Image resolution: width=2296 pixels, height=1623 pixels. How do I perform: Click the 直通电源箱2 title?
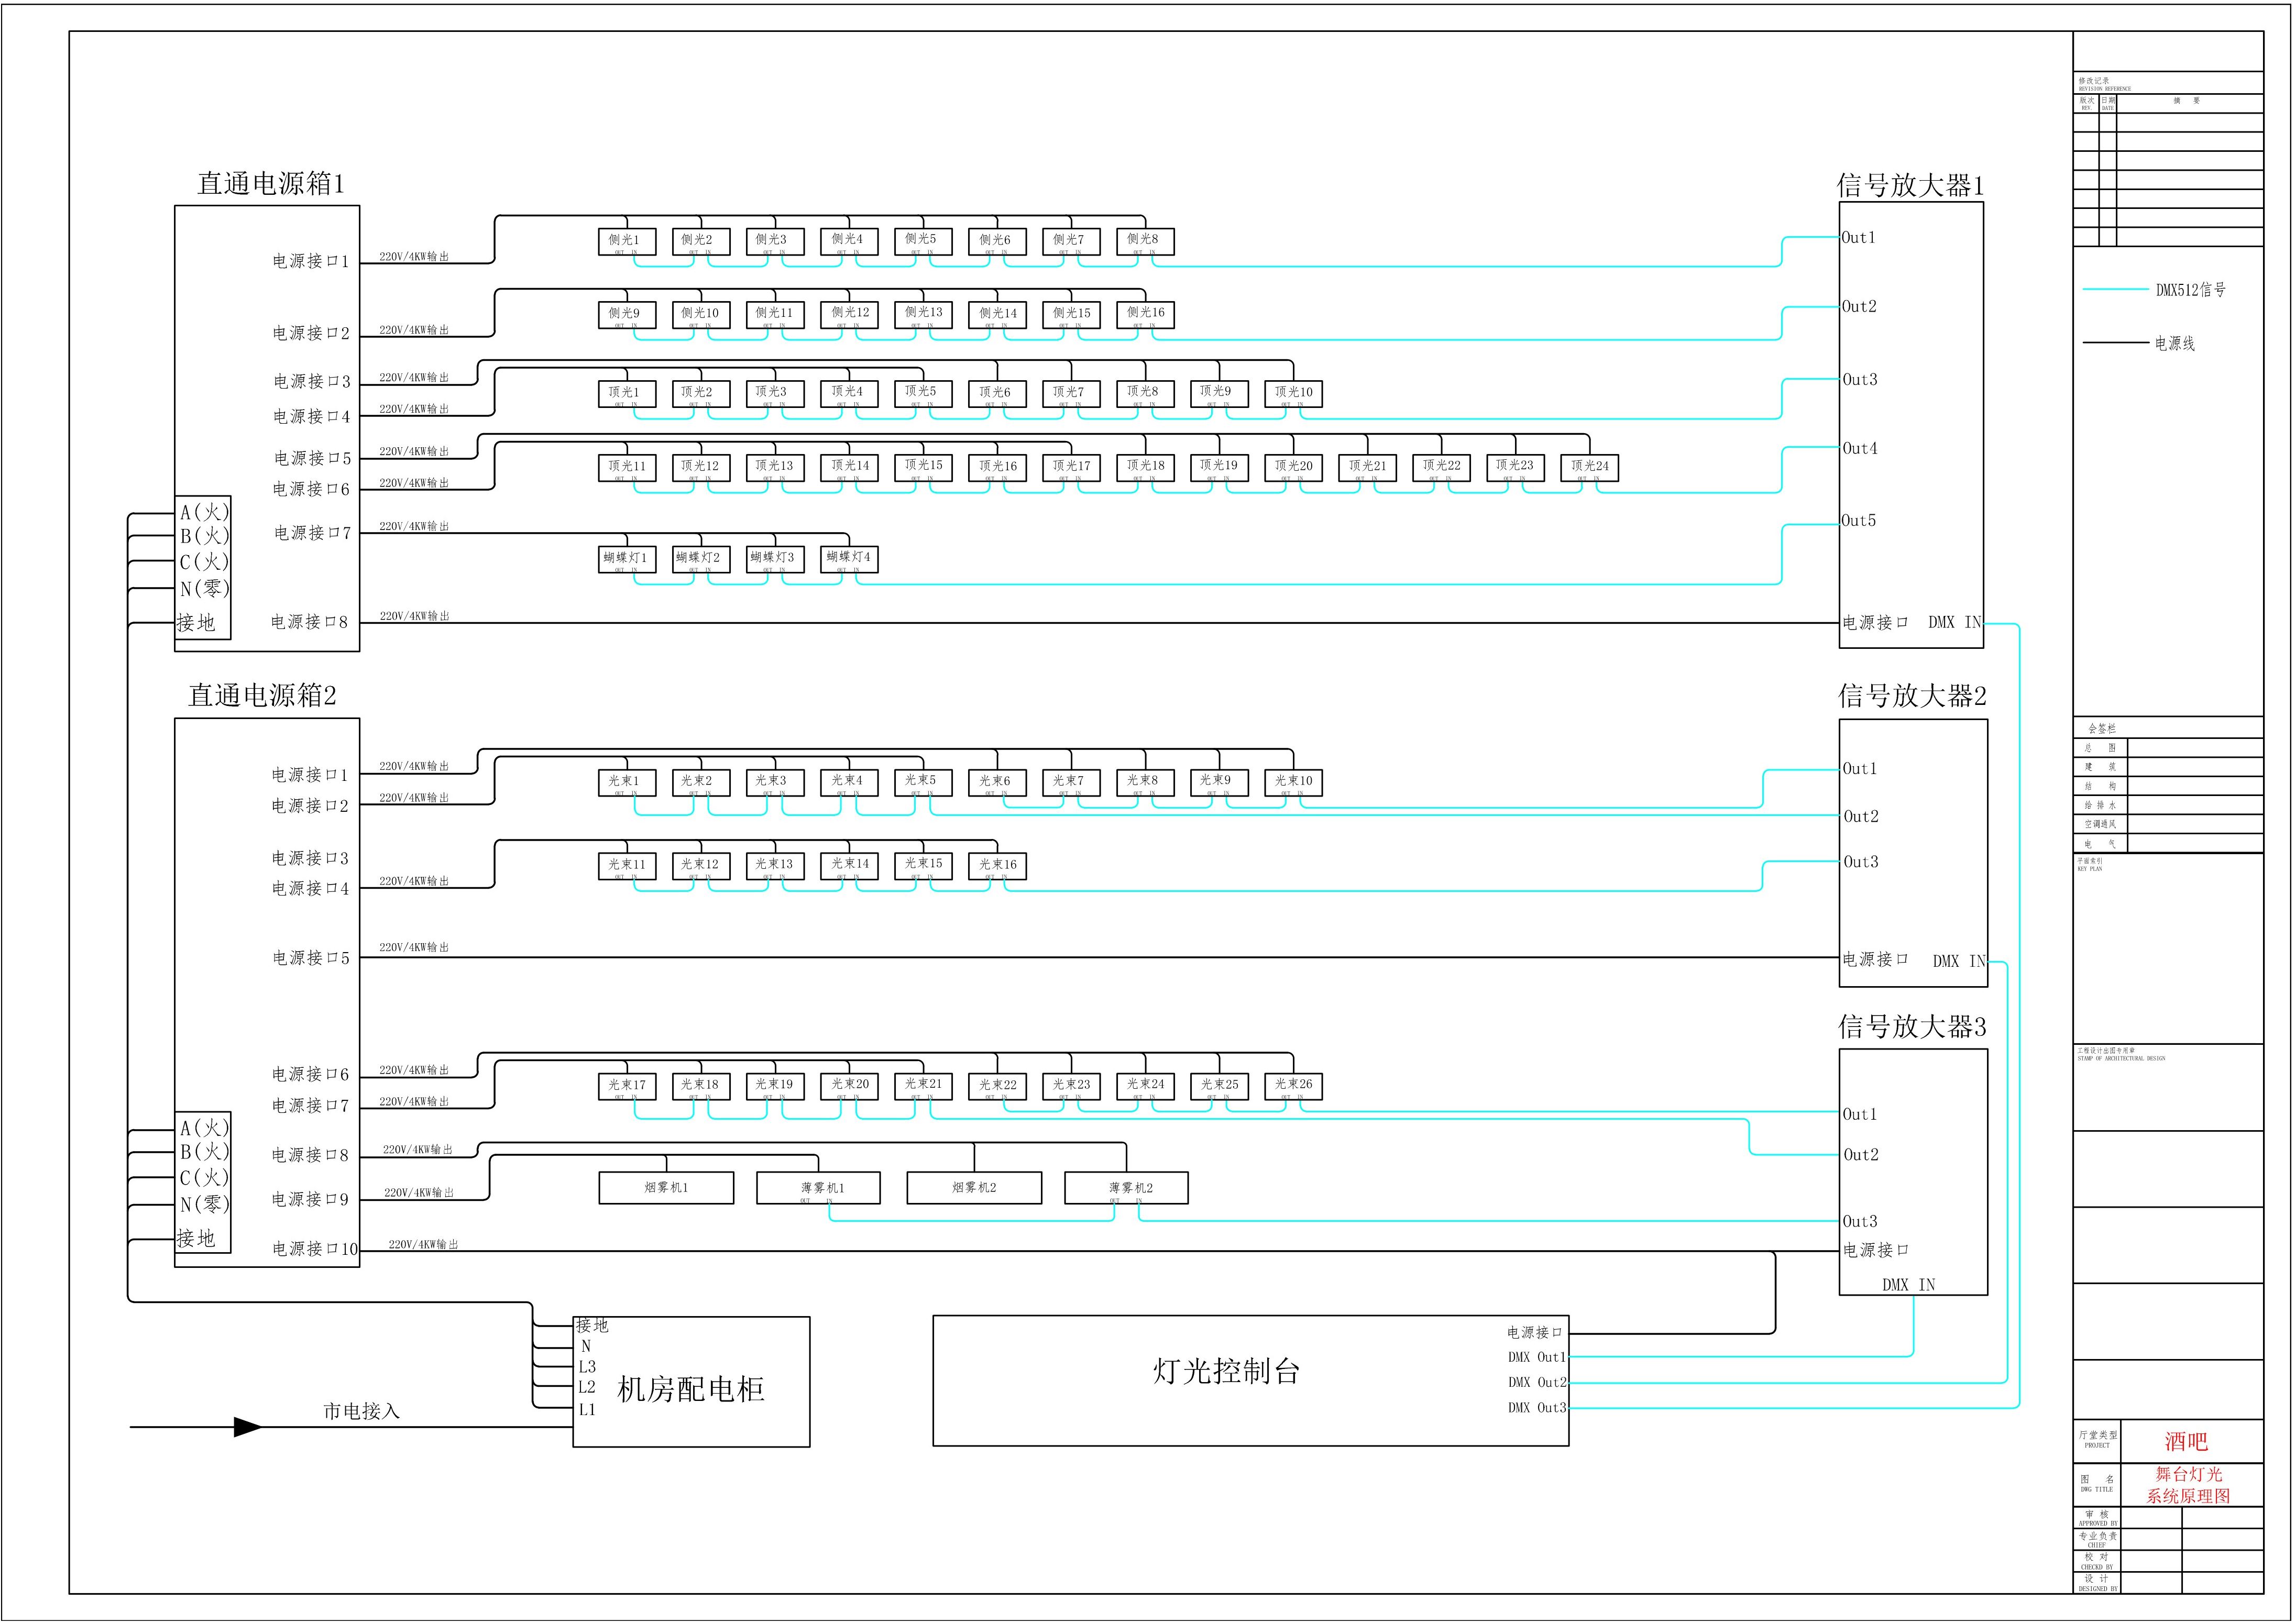point(262,696)
